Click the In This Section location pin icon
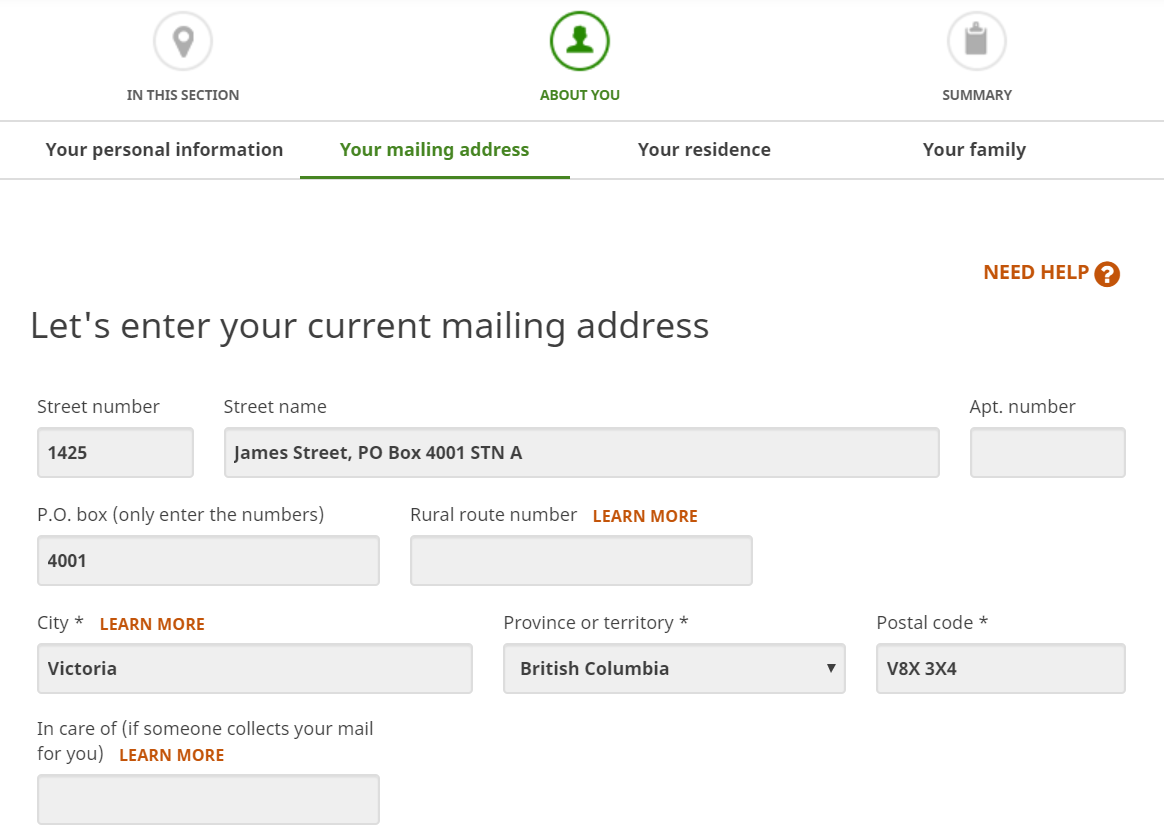Screen dimensions: 1164x830 (183, 42)
